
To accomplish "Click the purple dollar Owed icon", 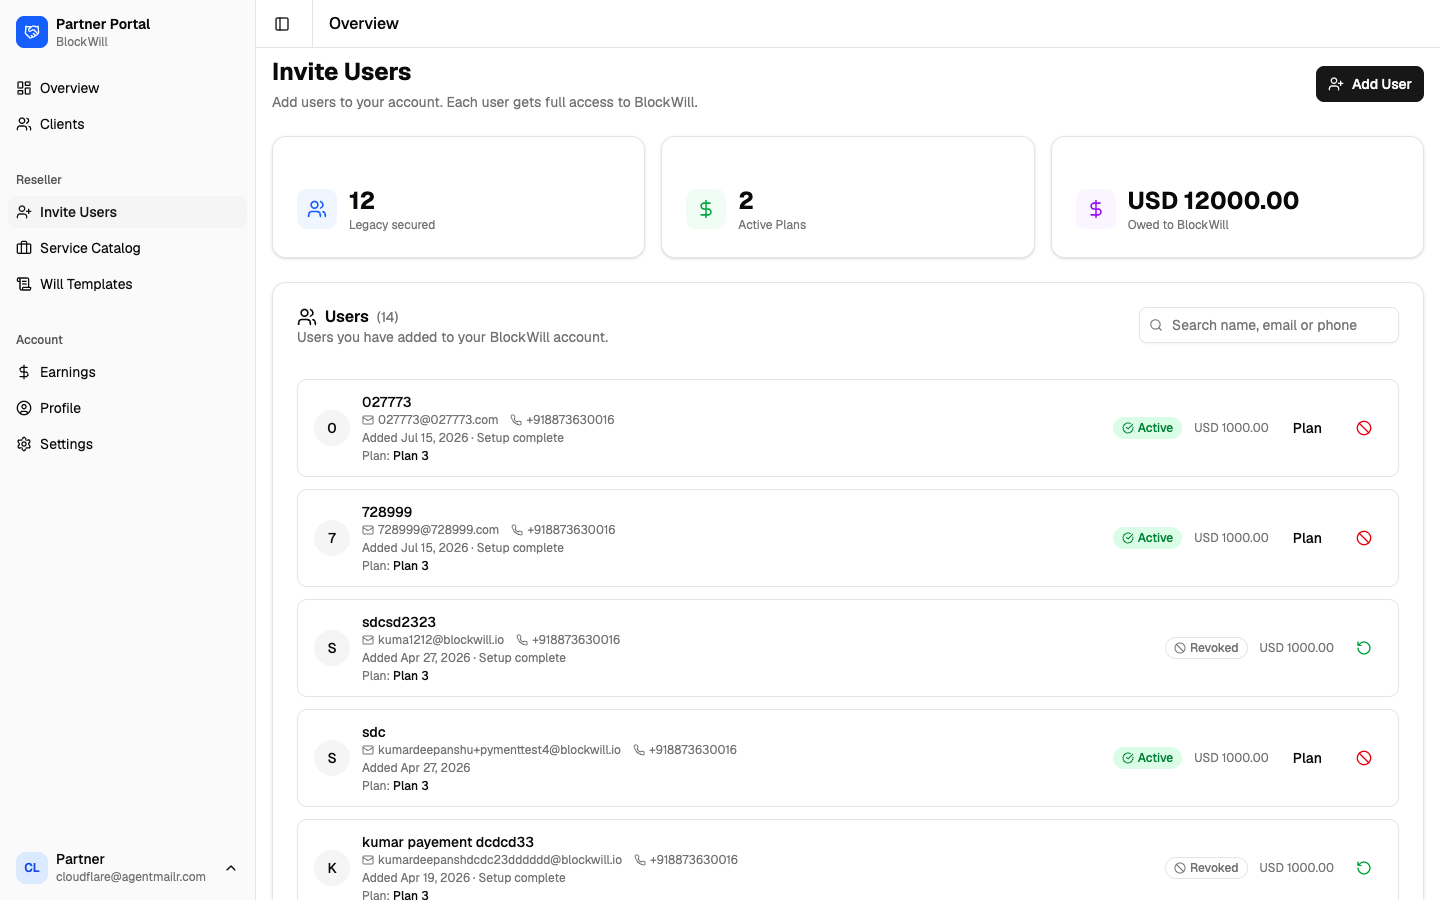I will 1096,209.
